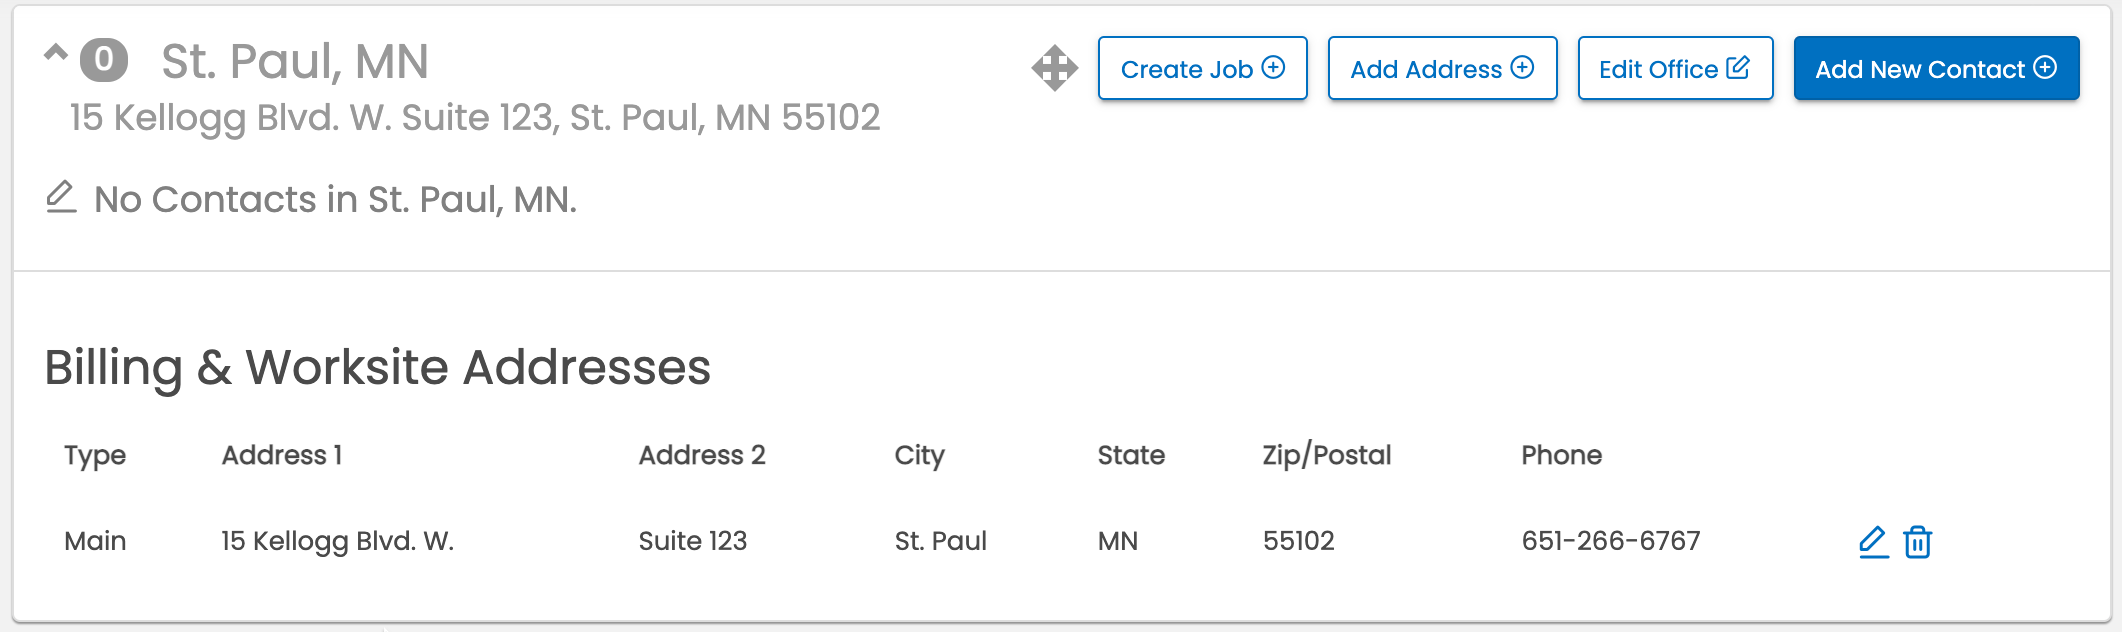Click the plus circle in Add Address
This screenshot has width=2122, height=632.
click(x=1522, y=67)
